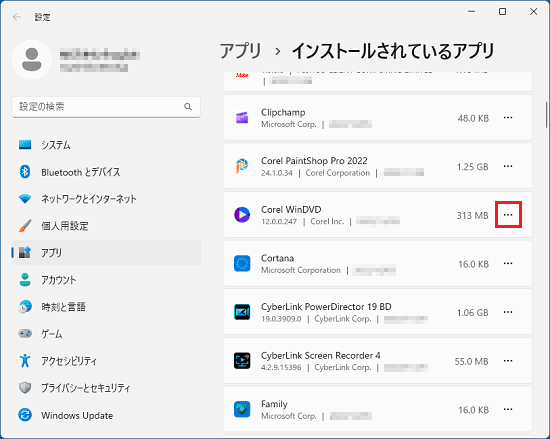550x439 pixels.
Task: Select the Family app name text
Action: coord(274,404)
